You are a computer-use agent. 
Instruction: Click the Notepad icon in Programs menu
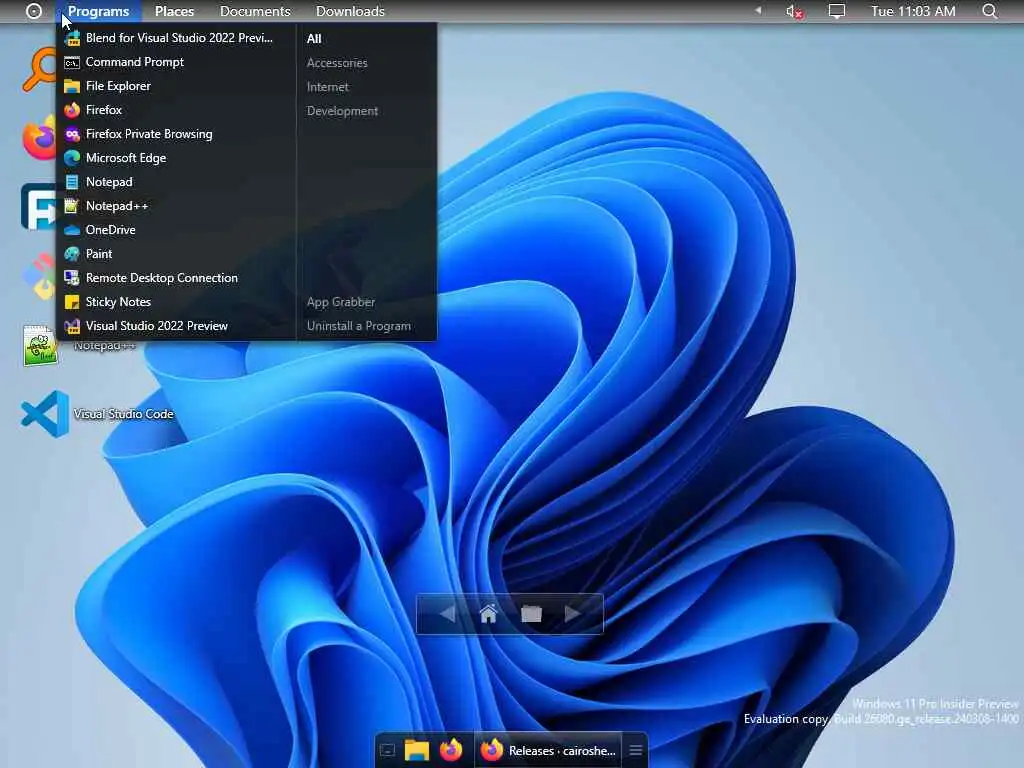click(x=72, y=182)
